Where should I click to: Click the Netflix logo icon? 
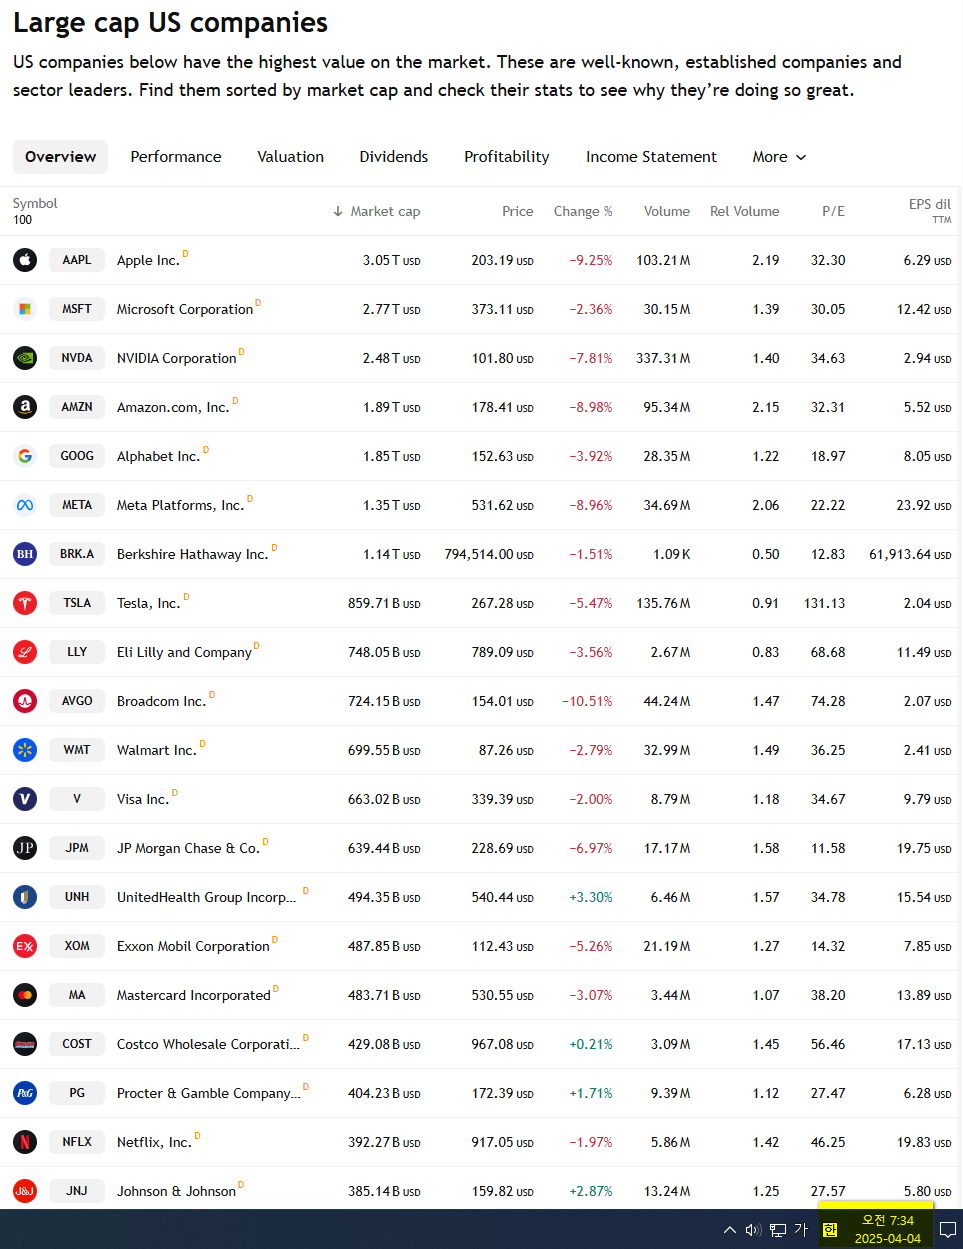click(25, 1142)
